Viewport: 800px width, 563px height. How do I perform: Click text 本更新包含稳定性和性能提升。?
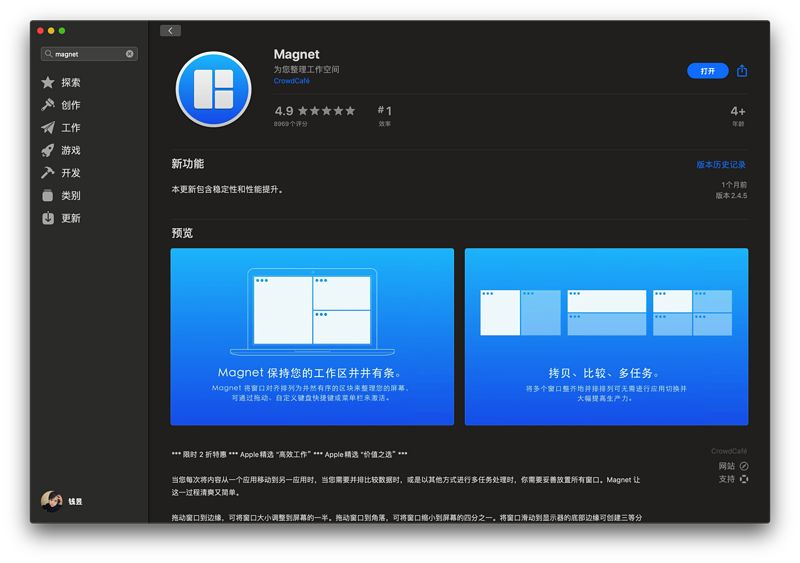click(x=228, y=189)
